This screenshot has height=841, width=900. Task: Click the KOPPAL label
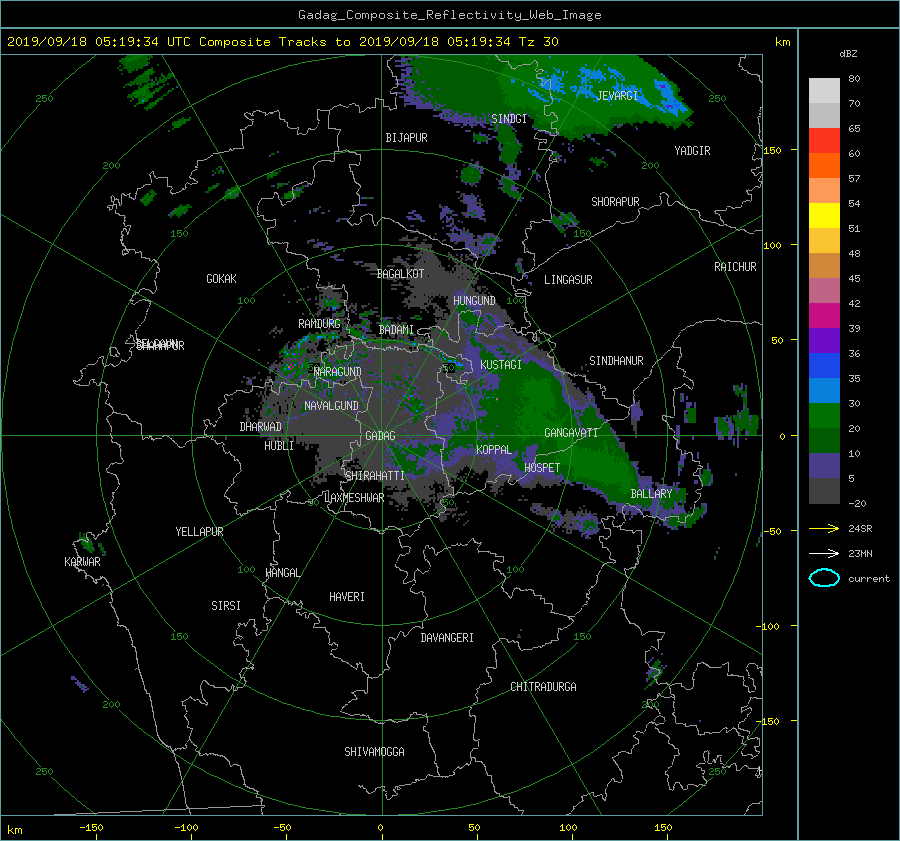(494, 449)
